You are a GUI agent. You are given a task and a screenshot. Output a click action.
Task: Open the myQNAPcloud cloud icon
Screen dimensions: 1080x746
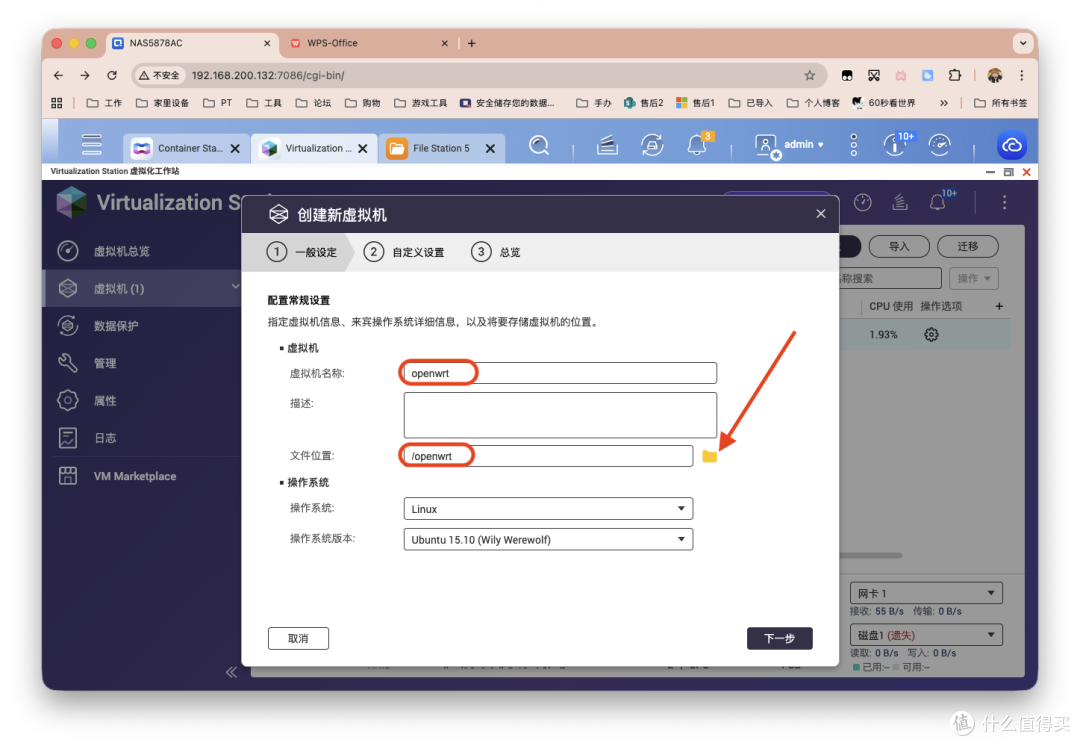click(x=1012, y=145)
